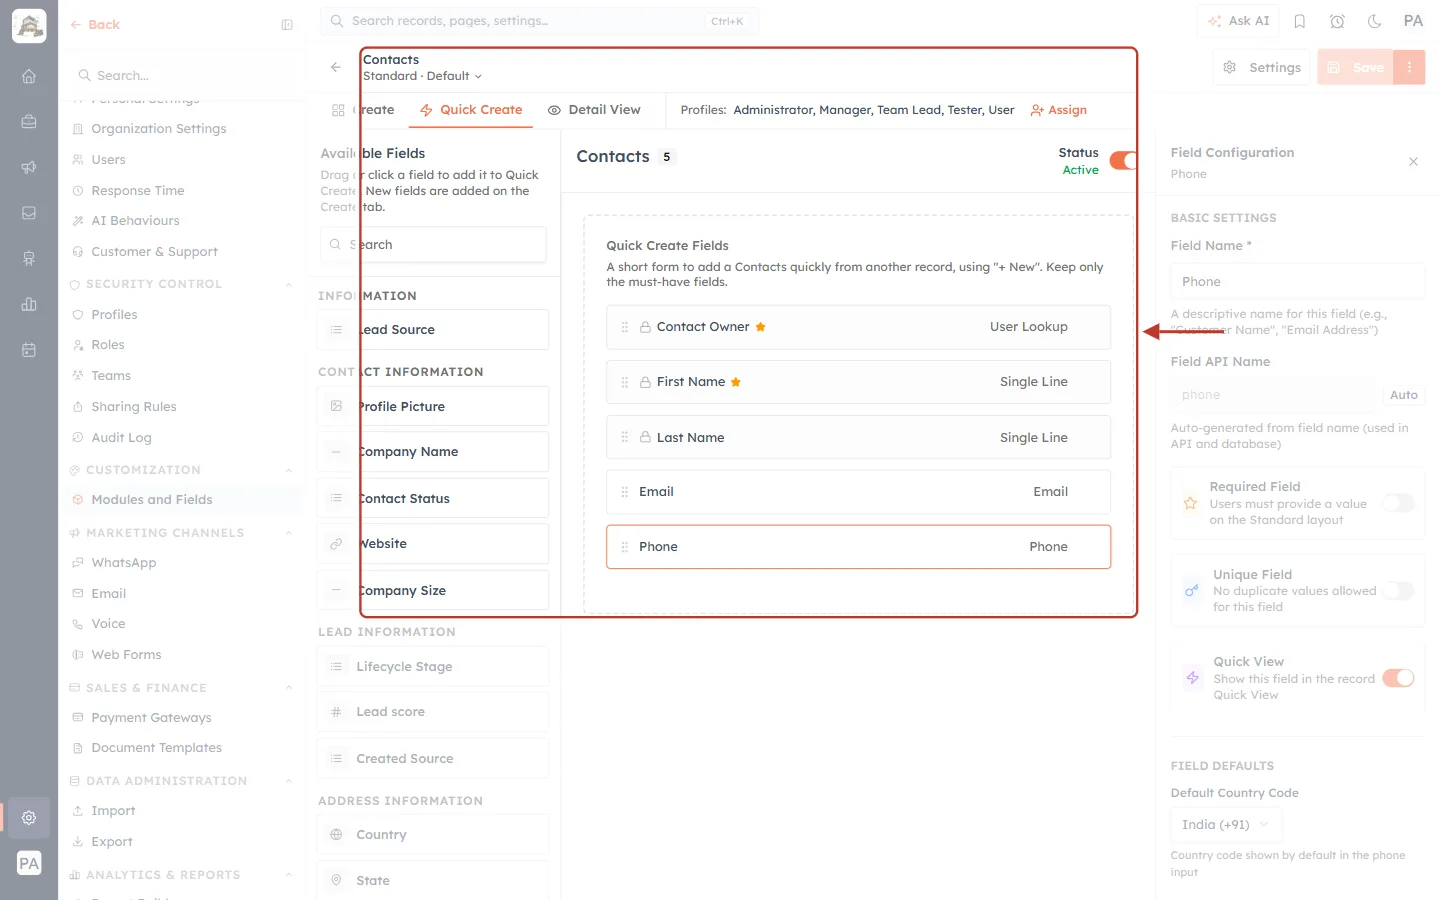Click the lock icon on Contact Owner row
This screenshot has width=1440, height=900.
coord(645,327)
